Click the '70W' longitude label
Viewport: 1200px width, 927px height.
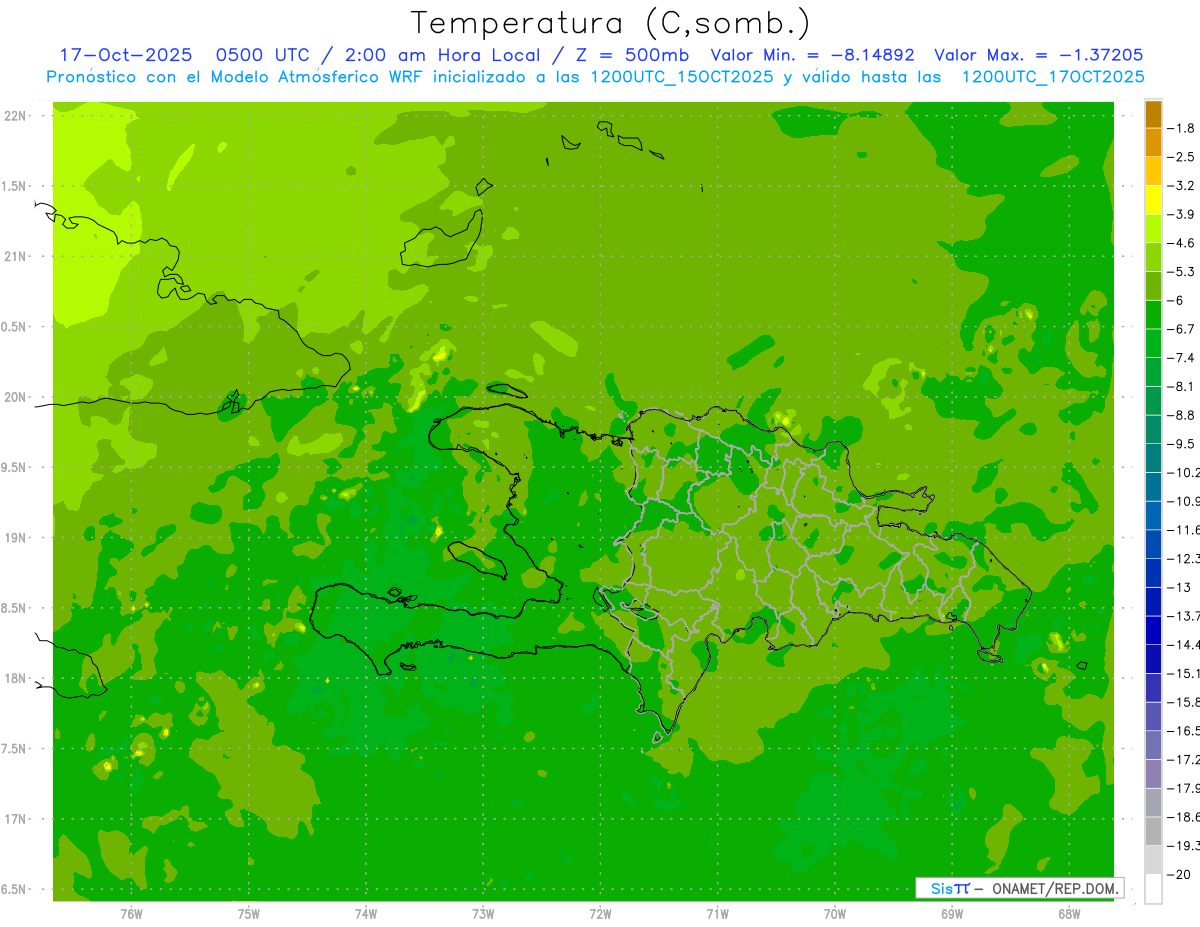pyautogui.click(x=834, y=913)
